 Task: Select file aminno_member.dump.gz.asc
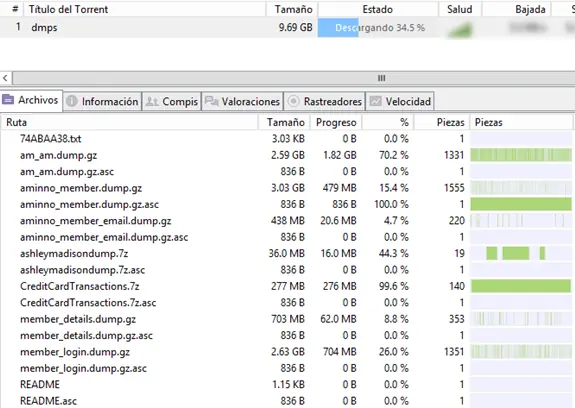point(89,205)
